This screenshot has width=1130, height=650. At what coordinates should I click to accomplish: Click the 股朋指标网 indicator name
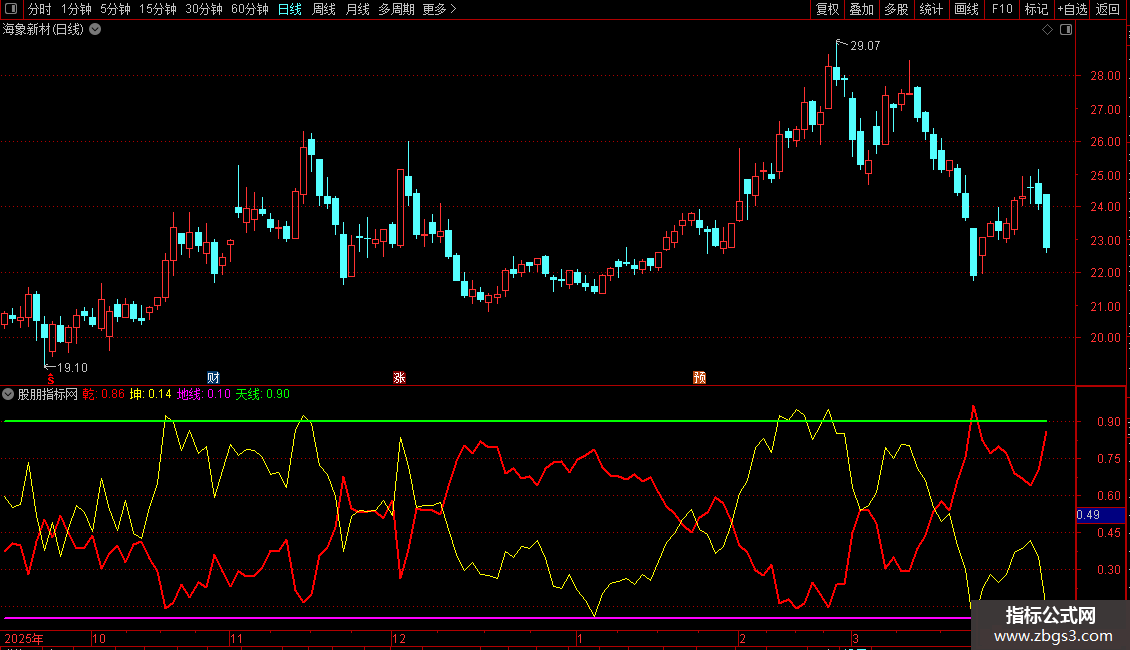tap(48, 394)
